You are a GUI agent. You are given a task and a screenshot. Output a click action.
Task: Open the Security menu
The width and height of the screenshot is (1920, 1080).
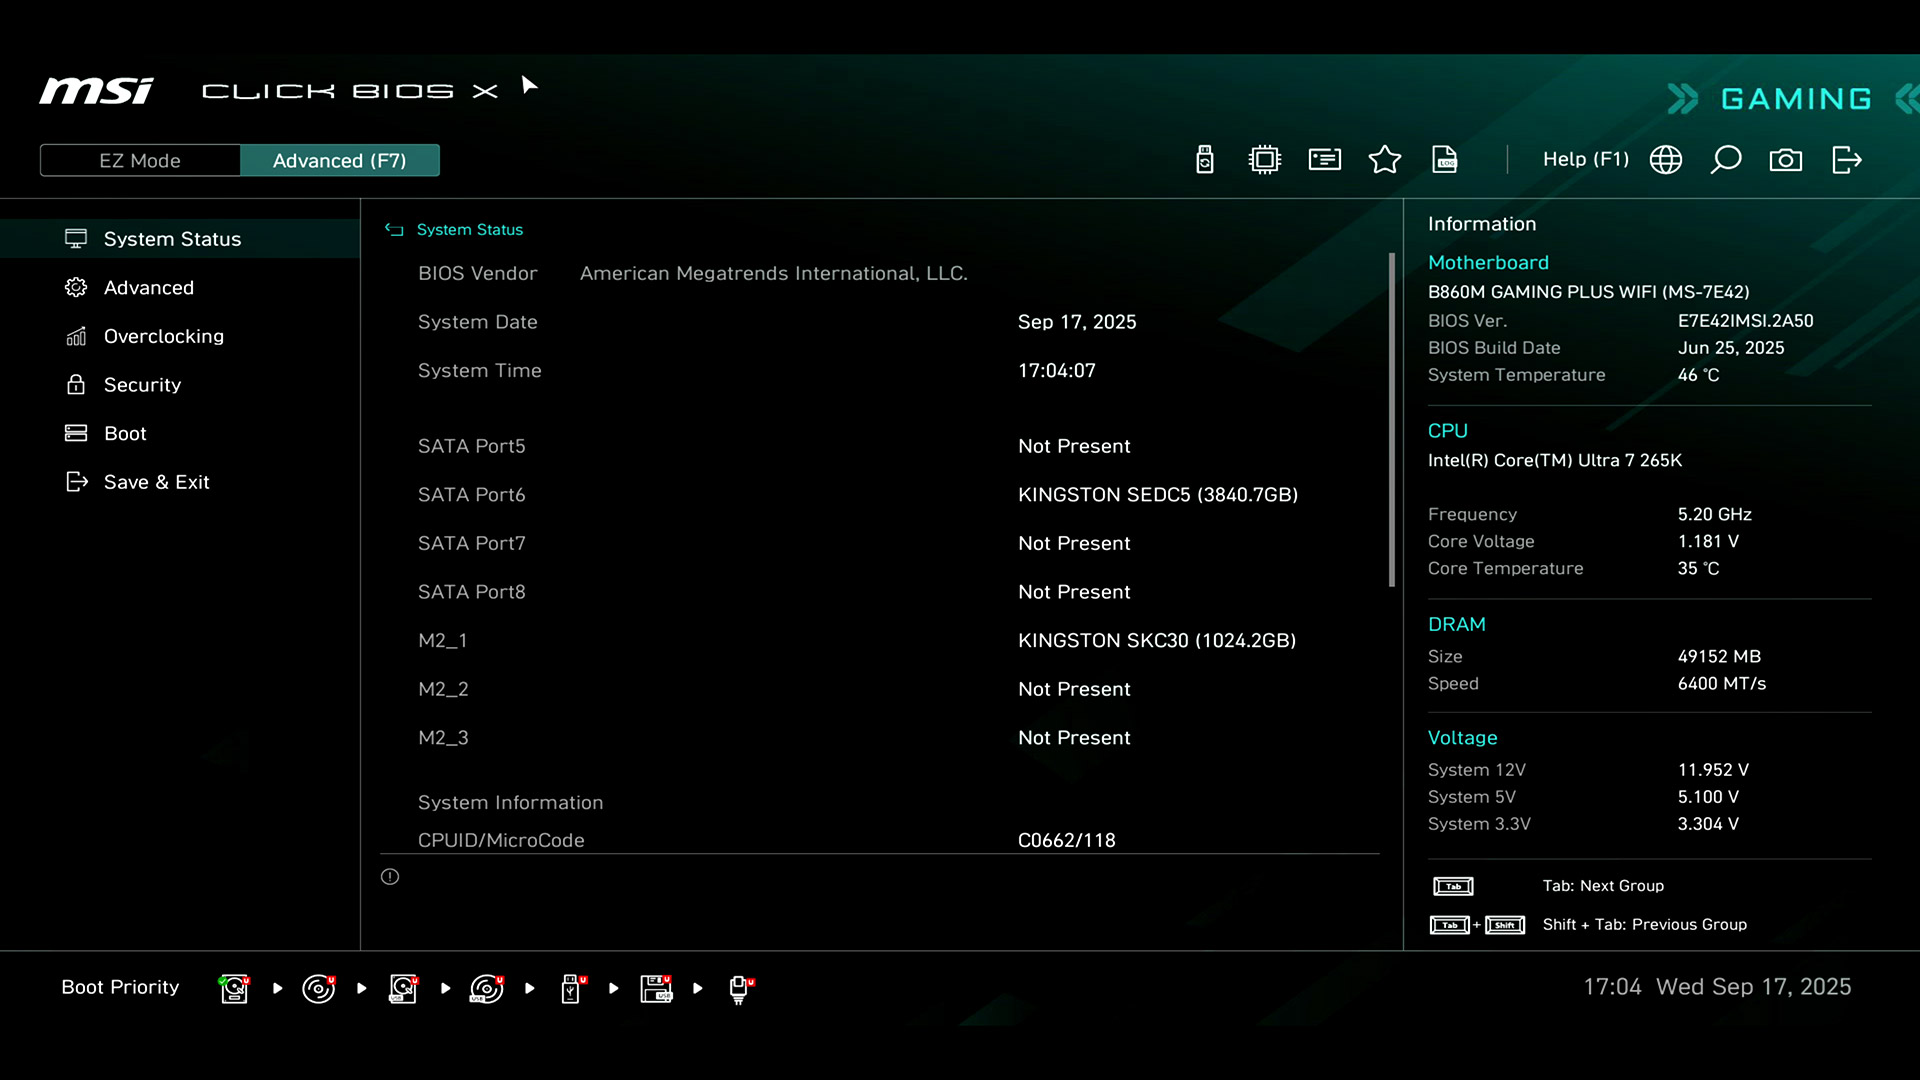(x=142, y=385)
